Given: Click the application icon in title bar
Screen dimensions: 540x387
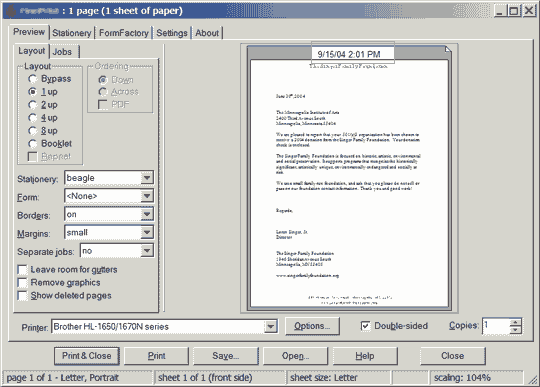Looking at the screenshot, I should click(x=11, y=11).
